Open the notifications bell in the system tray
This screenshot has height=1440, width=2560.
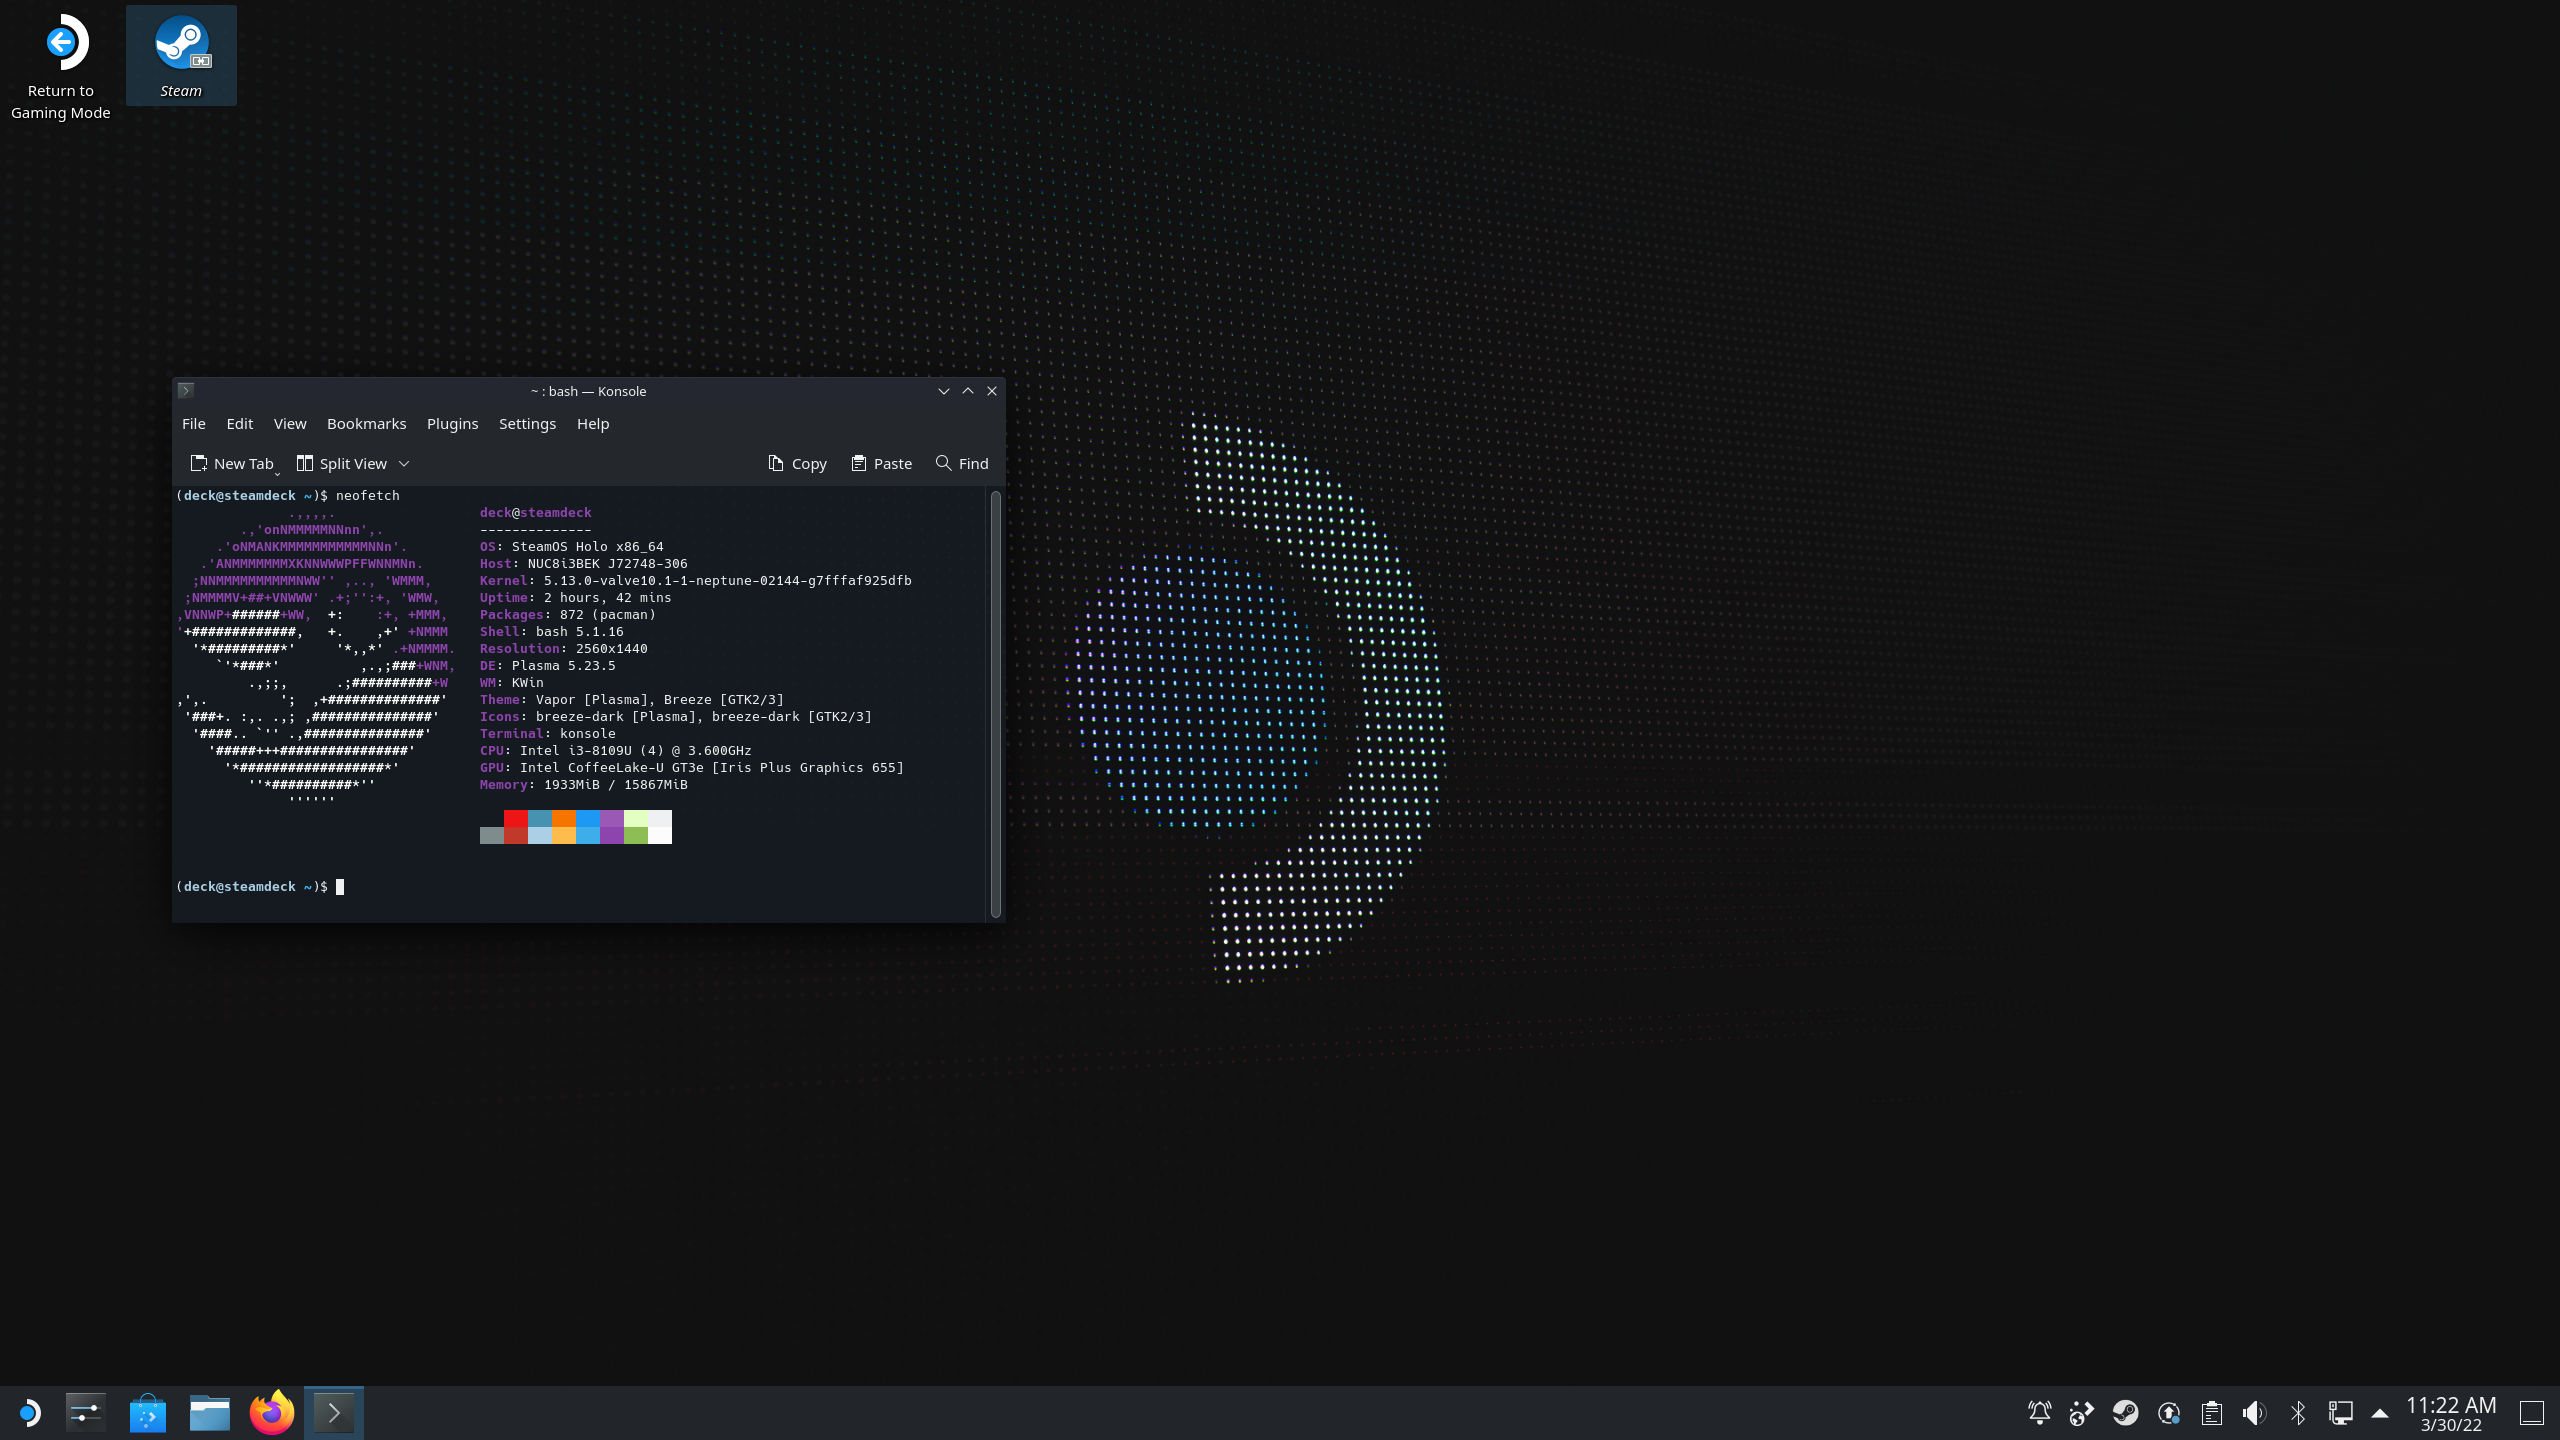pyautogui.click(x=2040, y=1413)
